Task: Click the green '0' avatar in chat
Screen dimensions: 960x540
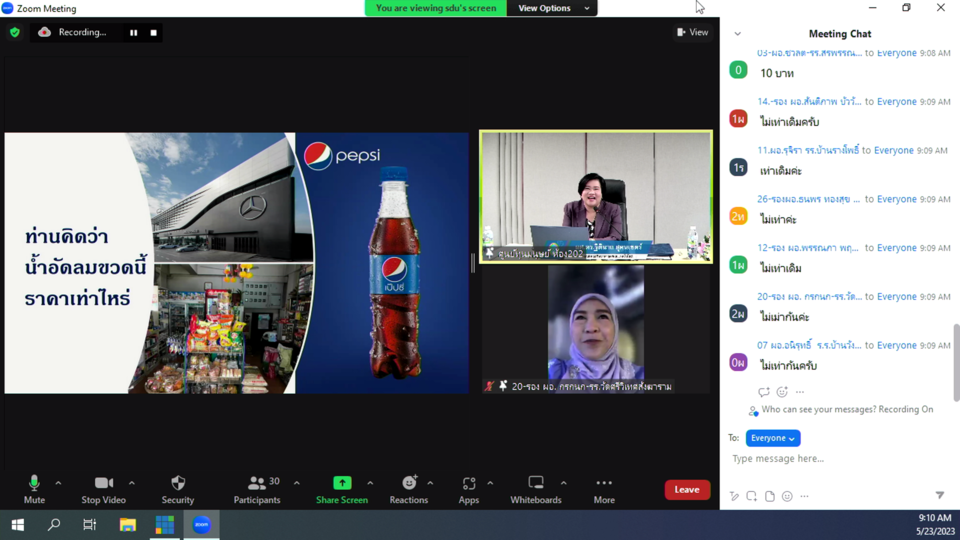Action: [738, 70]
